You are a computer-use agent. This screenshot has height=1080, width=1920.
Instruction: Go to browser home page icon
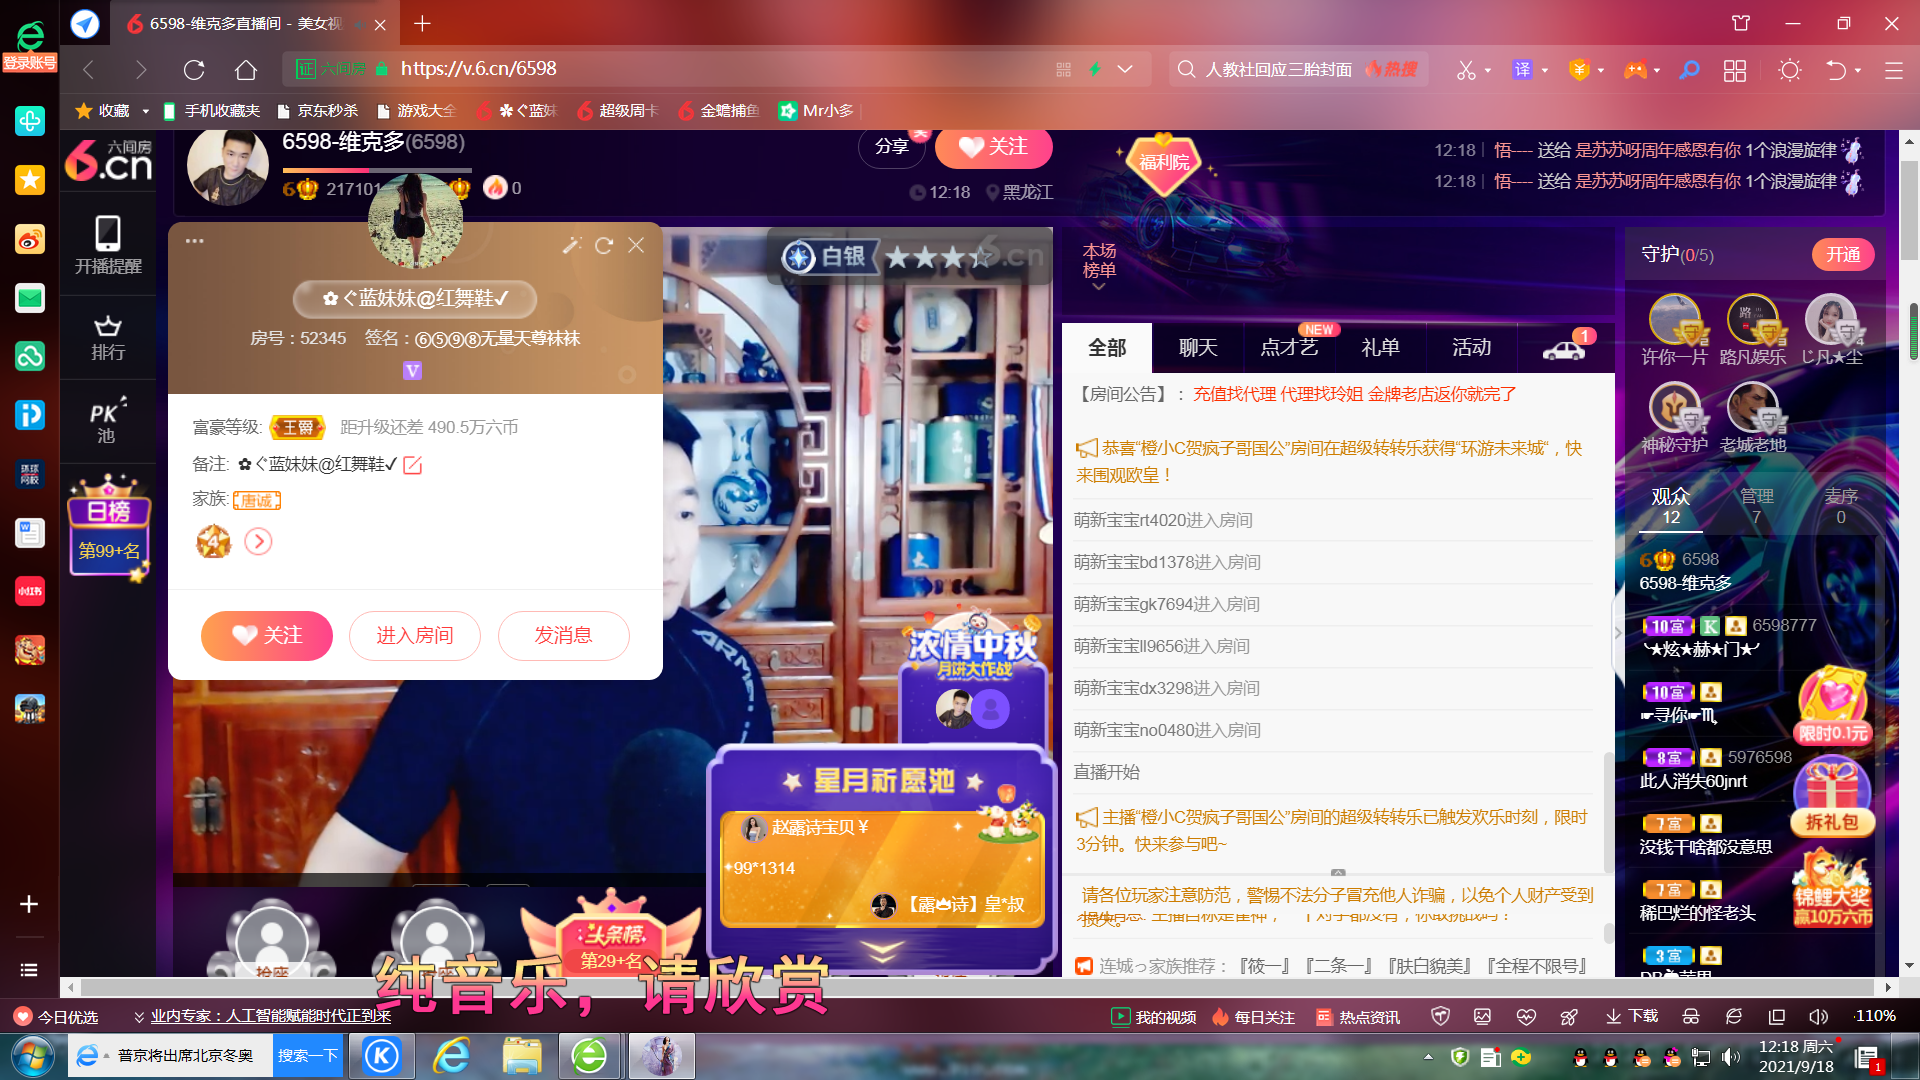246,69
